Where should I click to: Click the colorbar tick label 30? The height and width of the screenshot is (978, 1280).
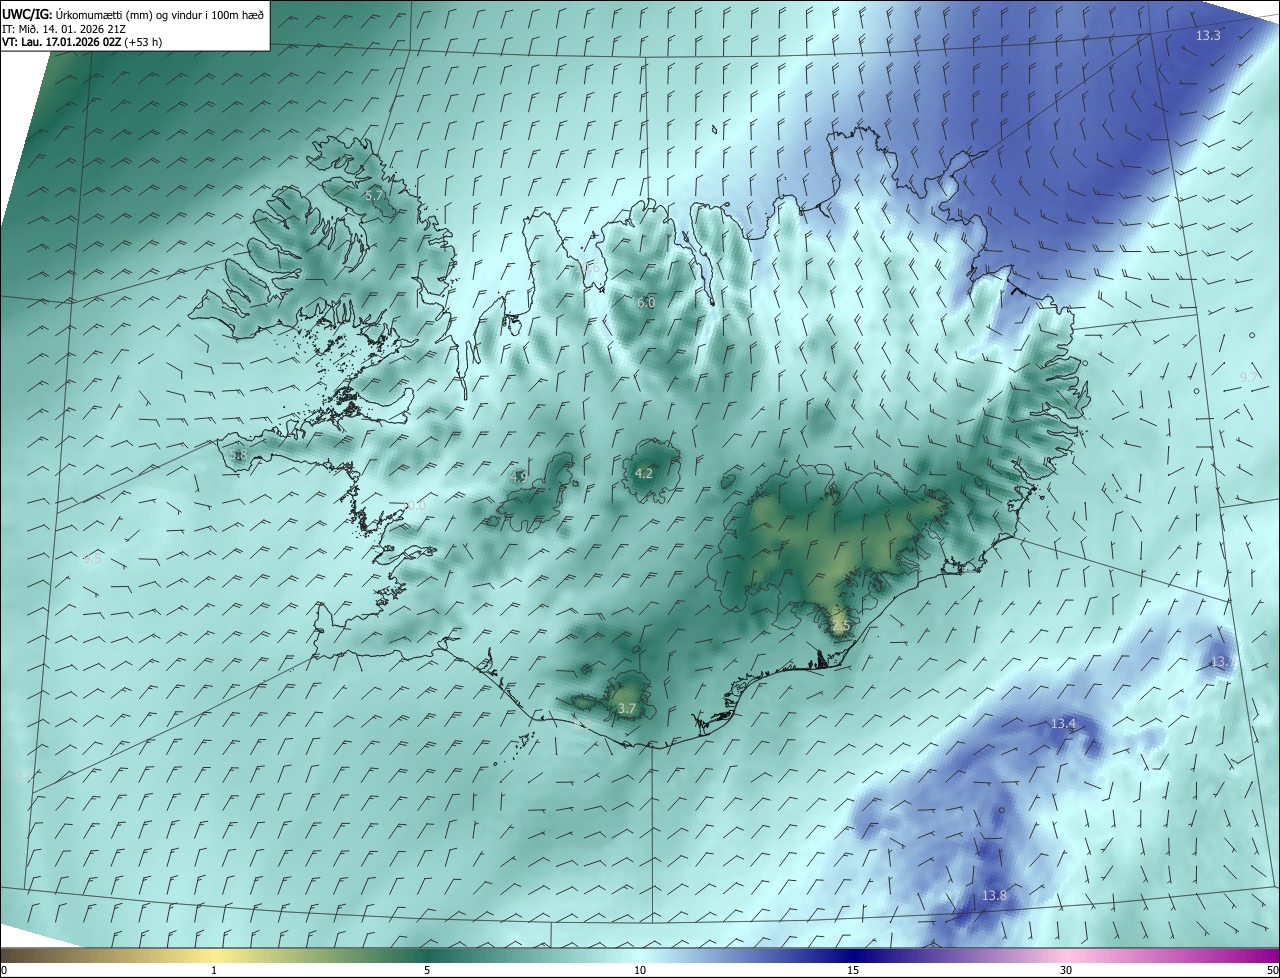[1066, 970]
